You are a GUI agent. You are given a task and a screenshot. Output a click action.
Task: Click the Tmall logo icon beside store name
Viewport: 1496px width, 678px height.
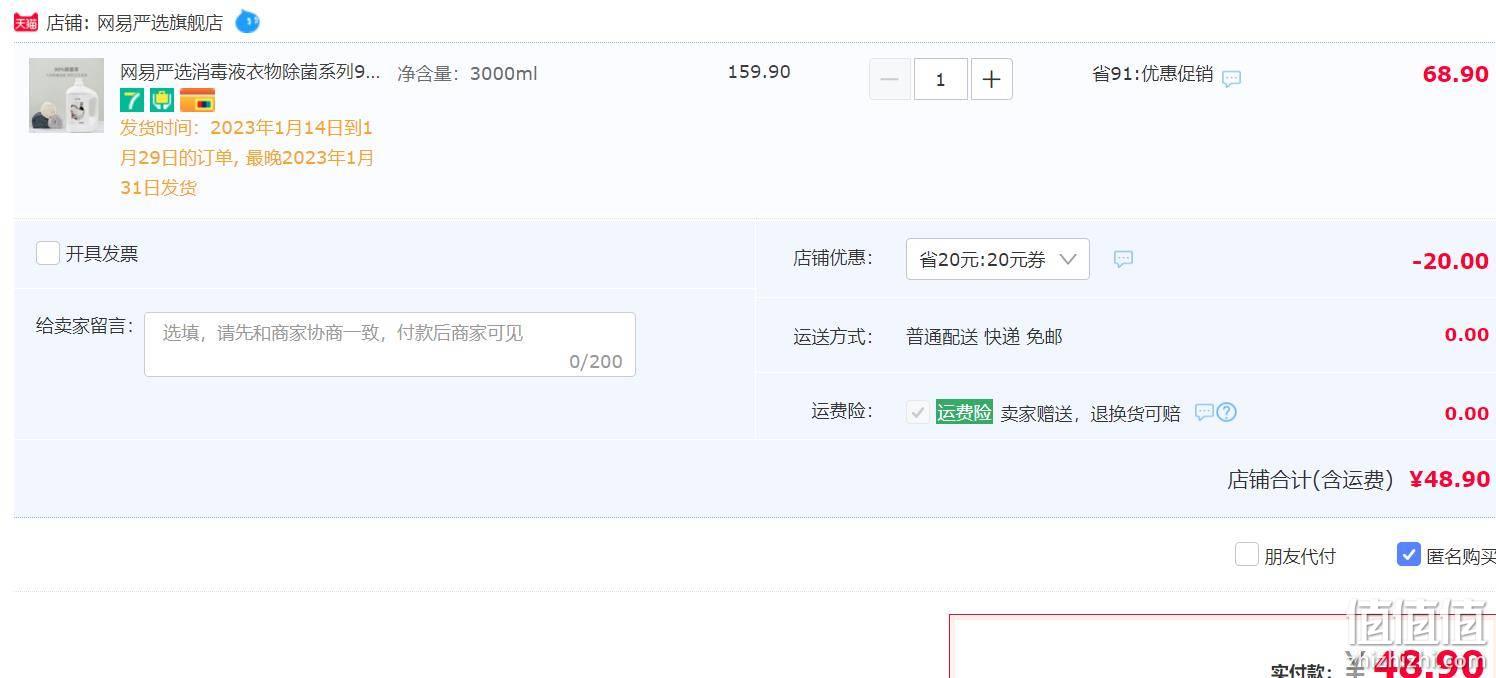(x=26, y=22)
